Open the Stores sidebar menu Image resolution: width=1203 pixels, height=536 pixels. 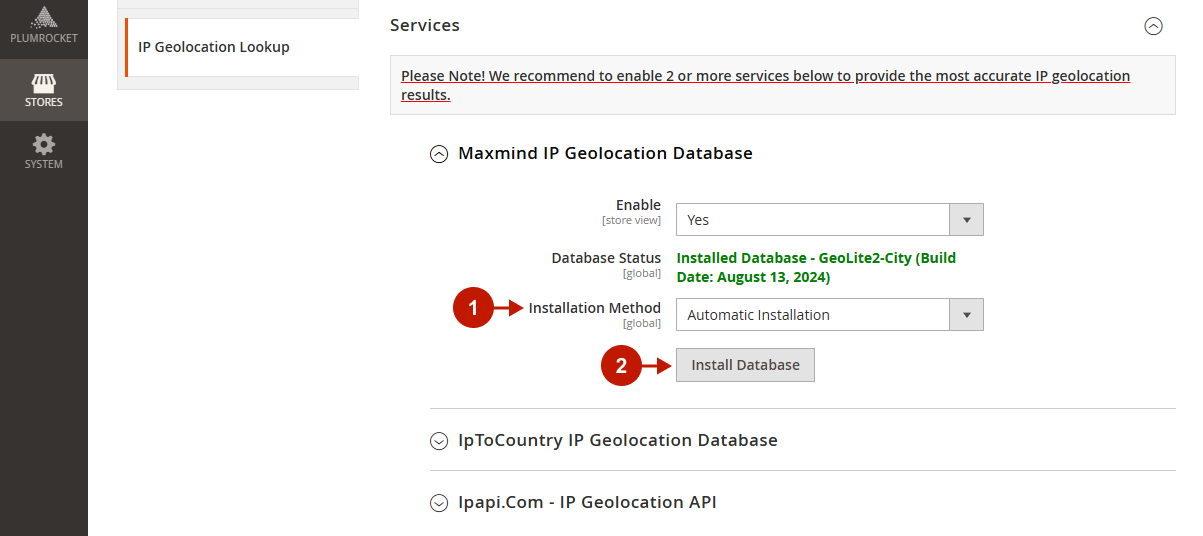point(43,90)
